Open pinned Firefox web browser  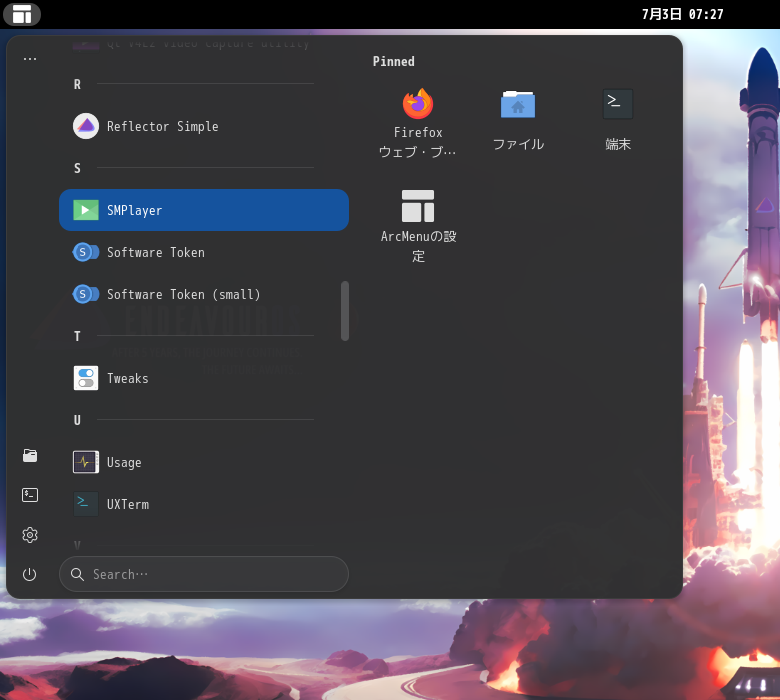pyautogui.click(x=418, y=122)
